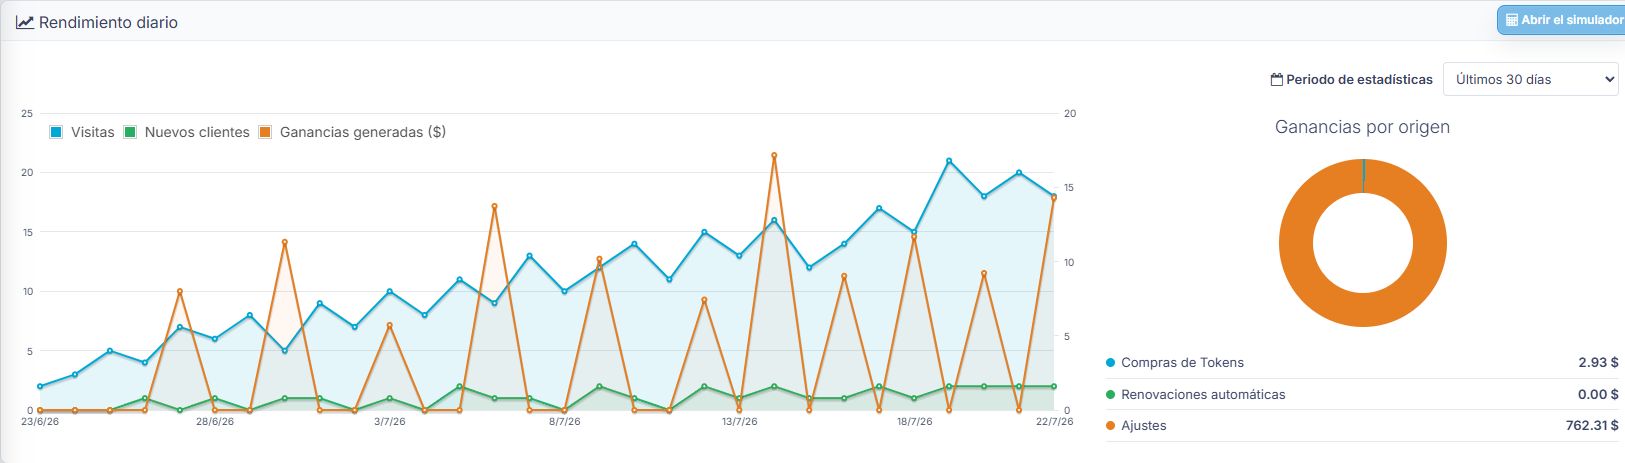Select the Compras de Tokens row
This screenshot has width=1625, height=463.
(1362, 363)
